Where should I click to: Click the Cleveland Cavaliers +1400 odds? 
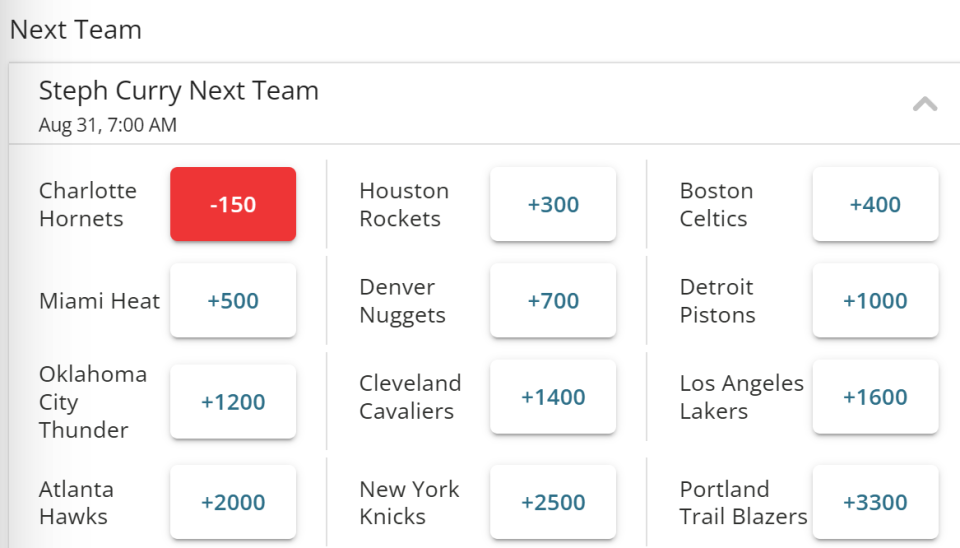coord(553,397)
